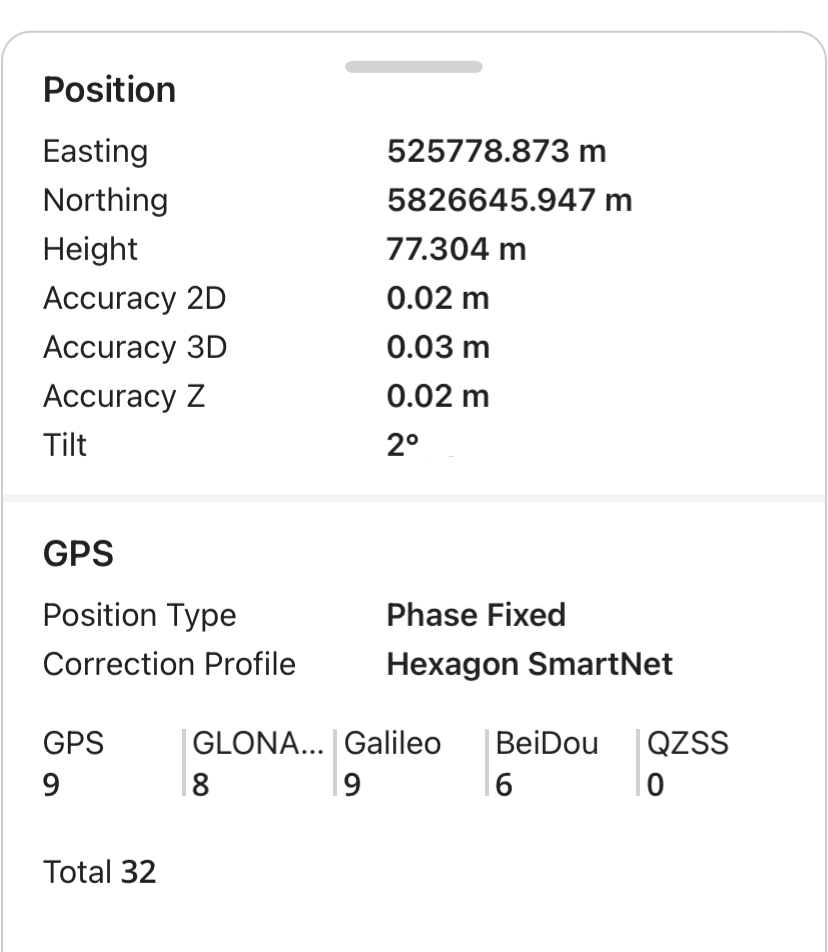This screenshot has height=952, width=828.
Task: Open the Hexagon SmartNet correction profile
Action: click(x=529, y=664)
